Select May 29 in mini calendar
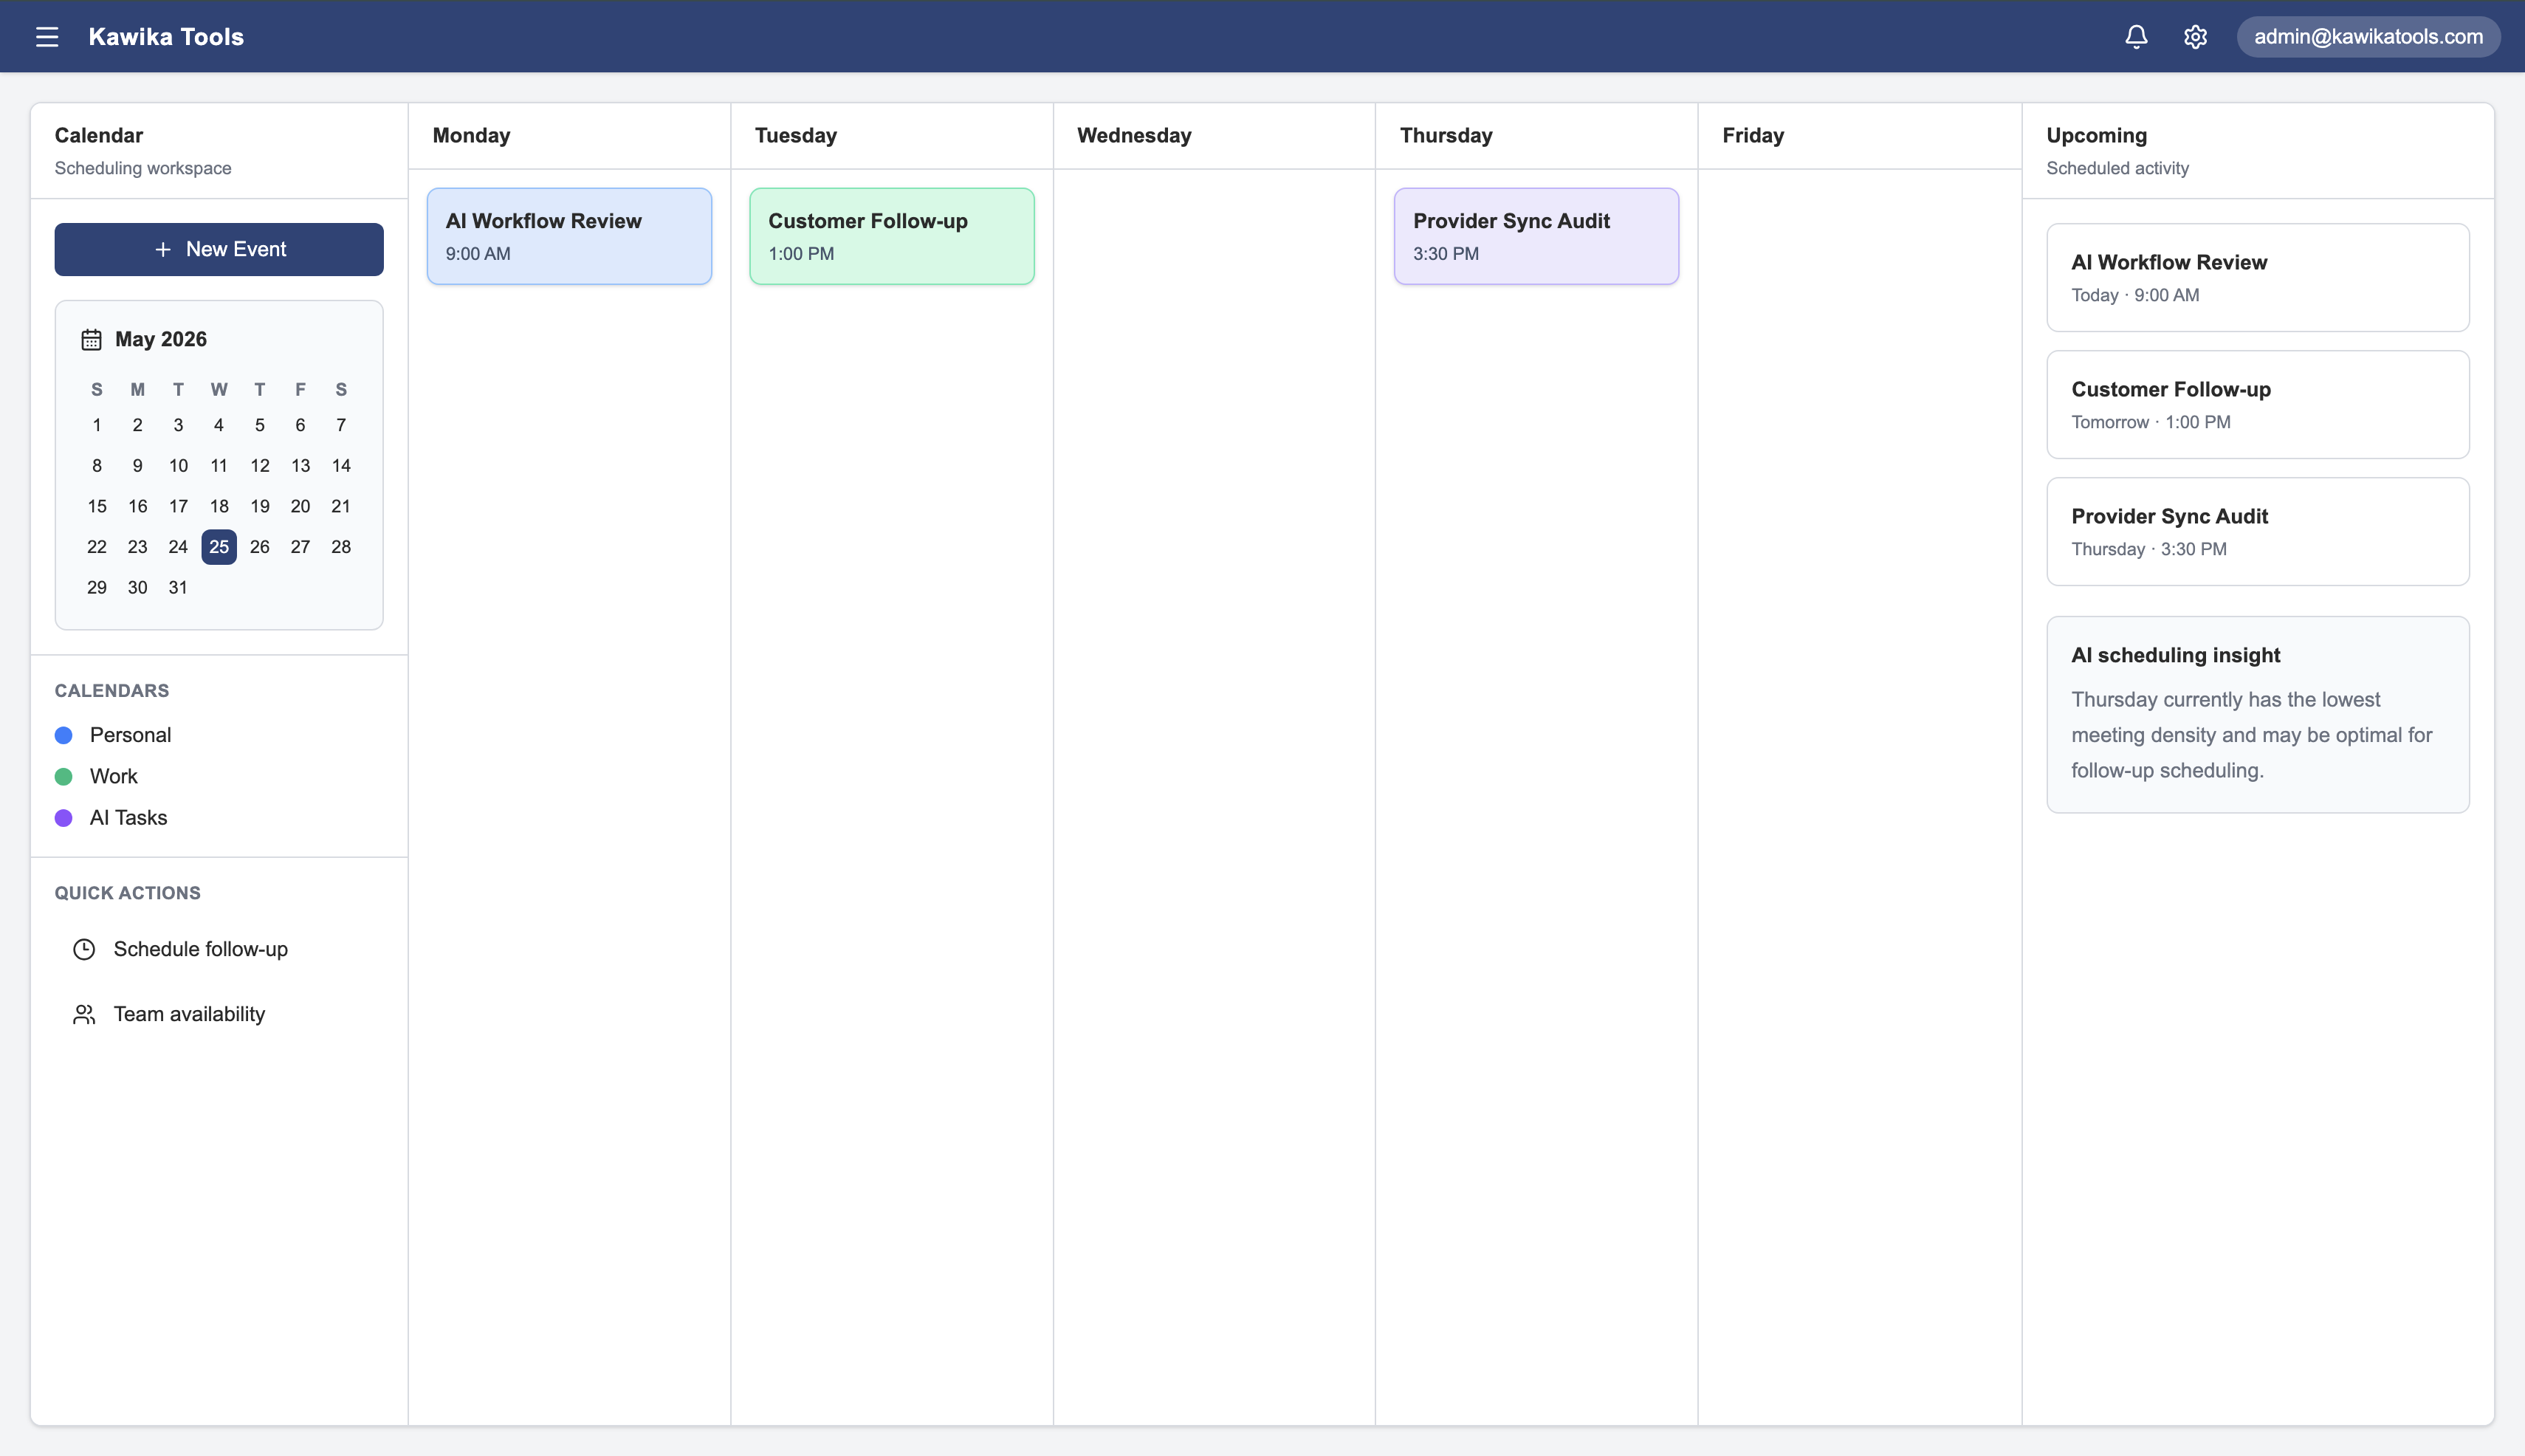2525x1456 pixels. (x=97, y=588)
